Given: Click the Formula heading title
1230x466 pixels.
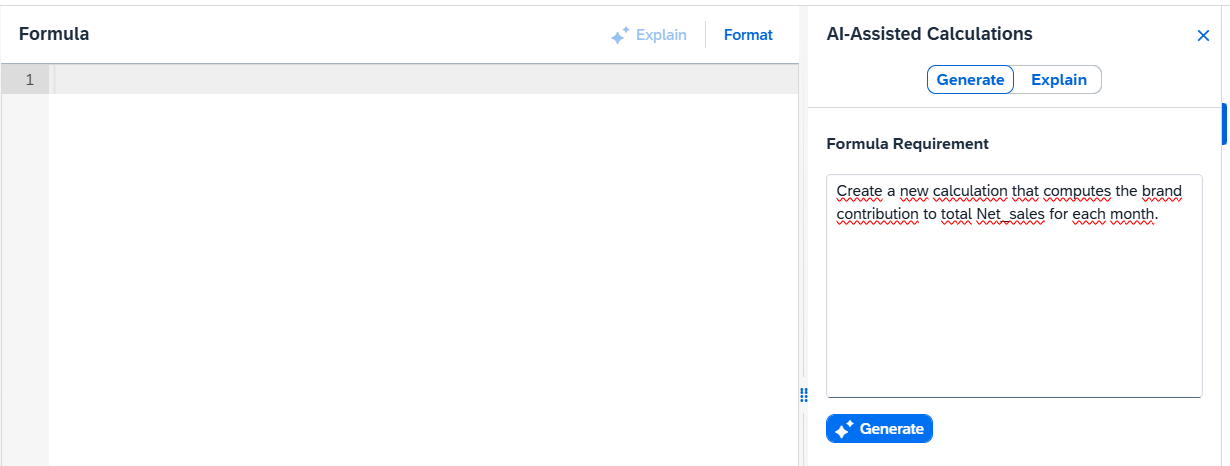Looking at the screenshot, I should click(54, 34).
